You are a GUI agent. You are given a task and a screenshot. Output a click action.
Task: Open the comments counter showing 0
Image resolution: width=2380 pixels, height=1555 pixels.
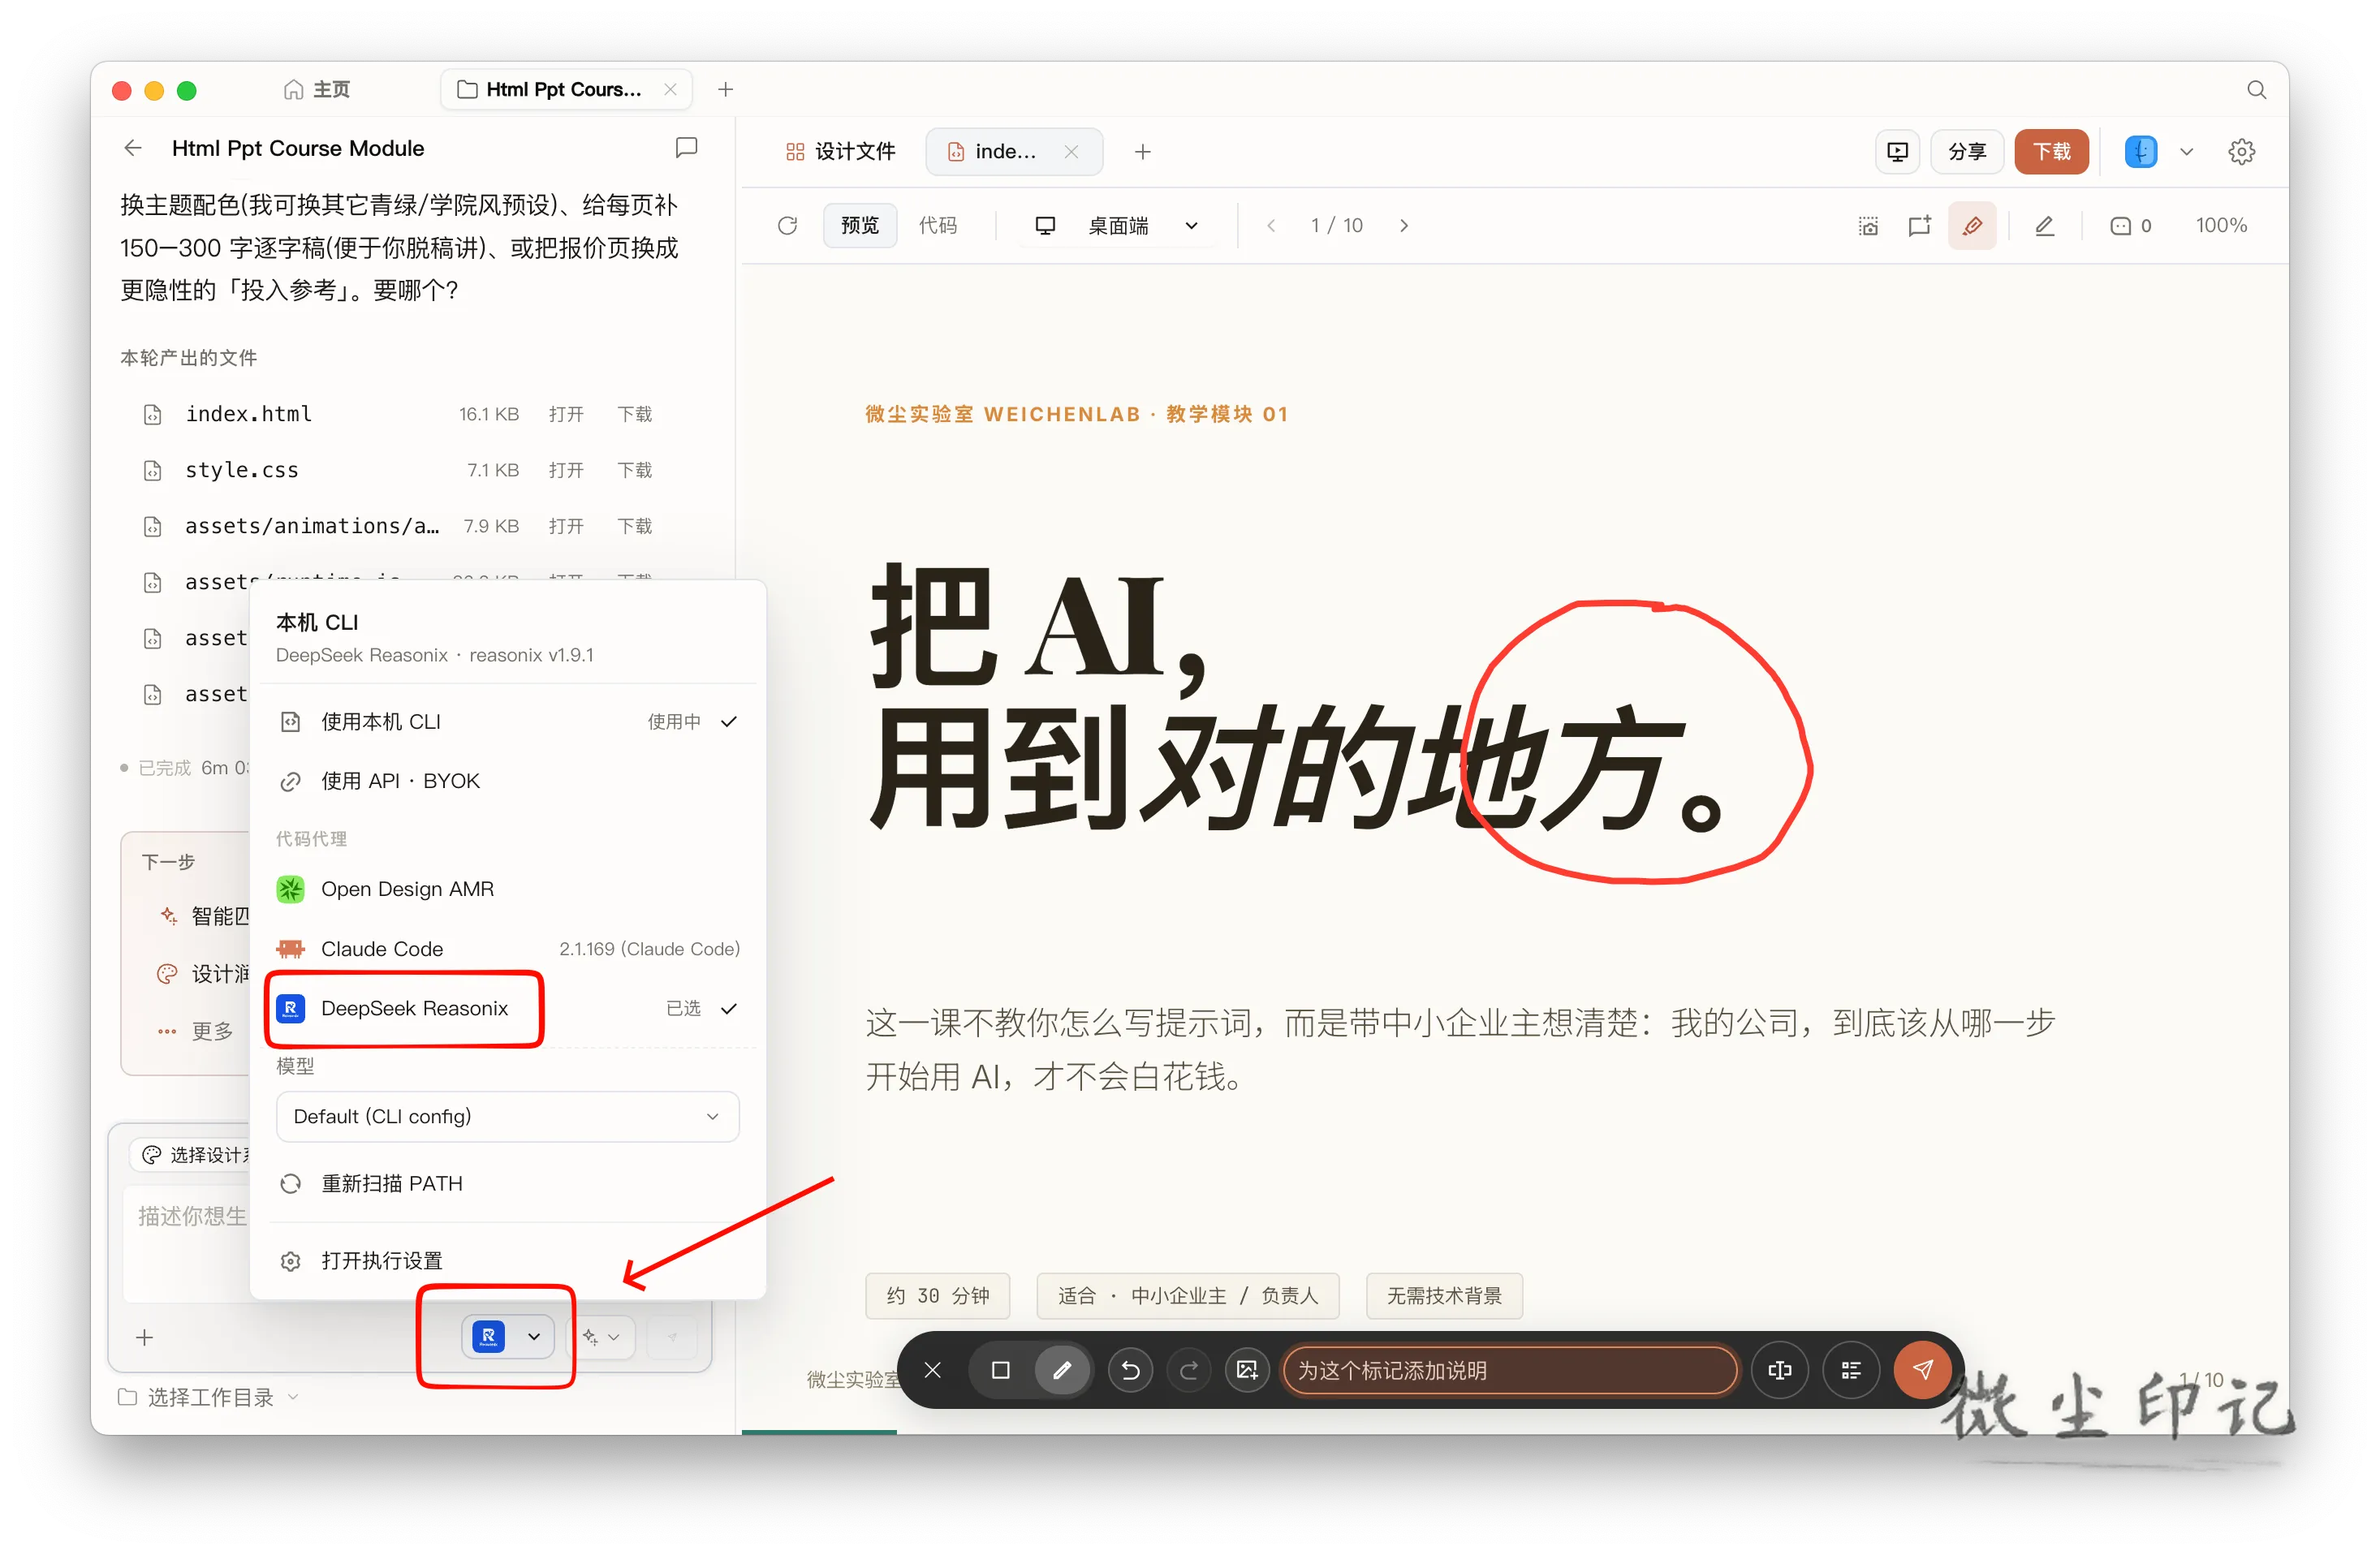pyautogui.click(x=2130, y=226)
